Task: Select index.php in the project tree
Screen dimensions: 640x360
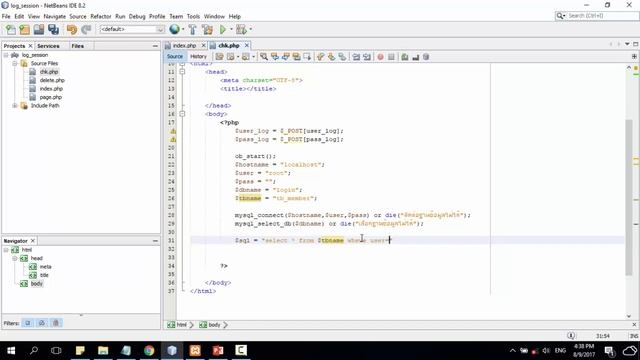Action: (51, 89)
